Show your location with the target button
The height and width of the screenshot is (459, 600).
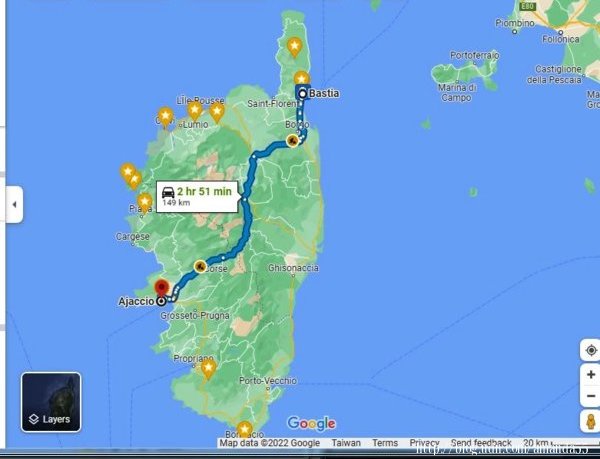pos(590,351)
